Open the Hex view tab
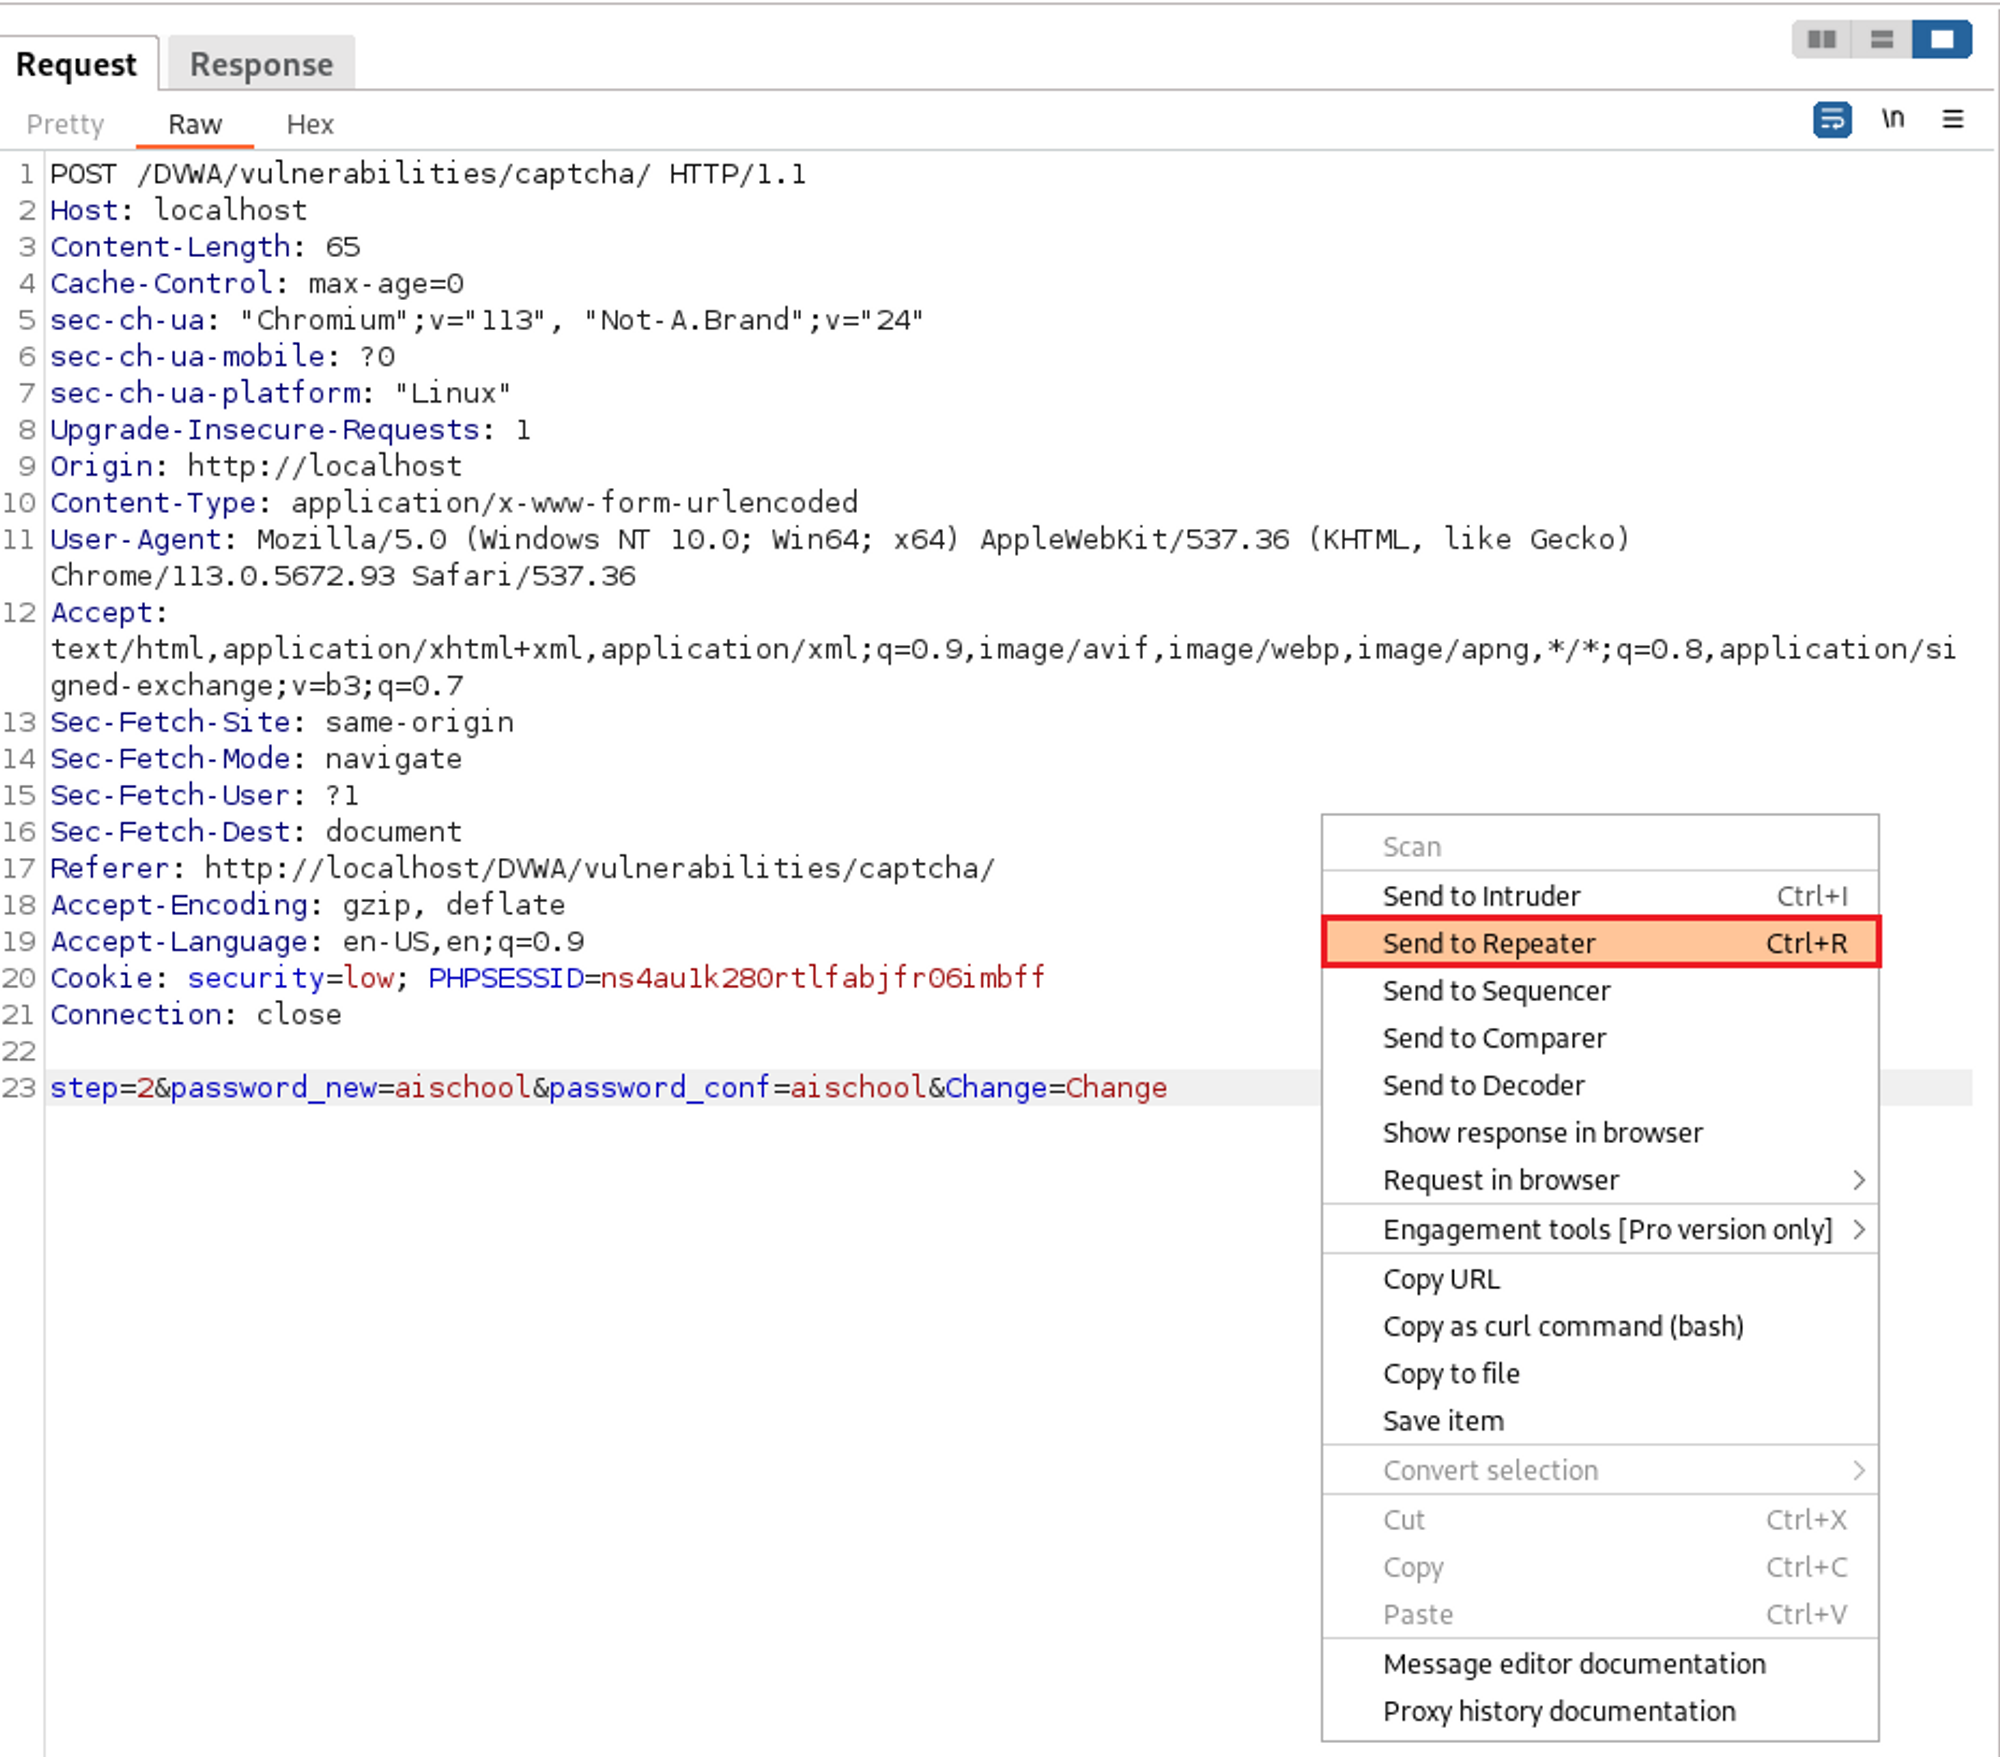This screenshot has height=1757, width=2000. tap(310, 124)
